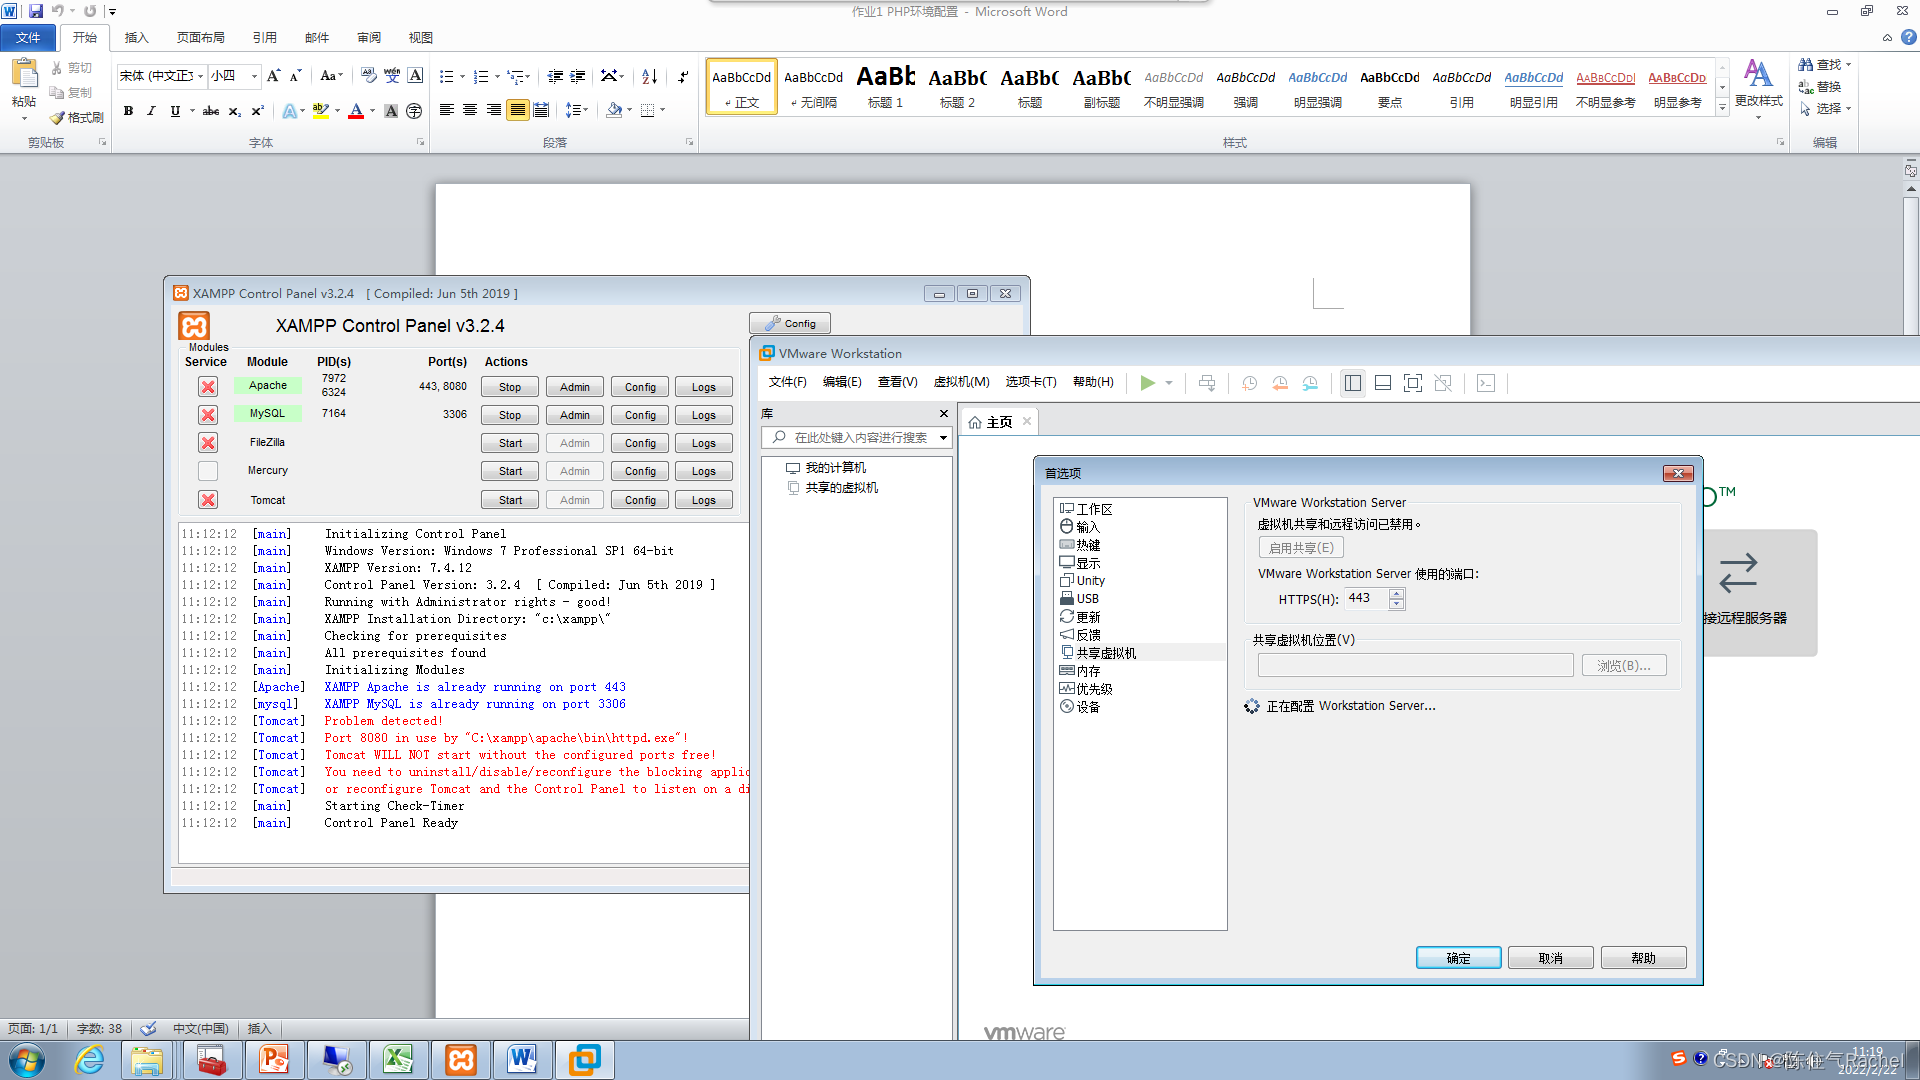Click the VMware full screen mode icon

(1413, 383)
